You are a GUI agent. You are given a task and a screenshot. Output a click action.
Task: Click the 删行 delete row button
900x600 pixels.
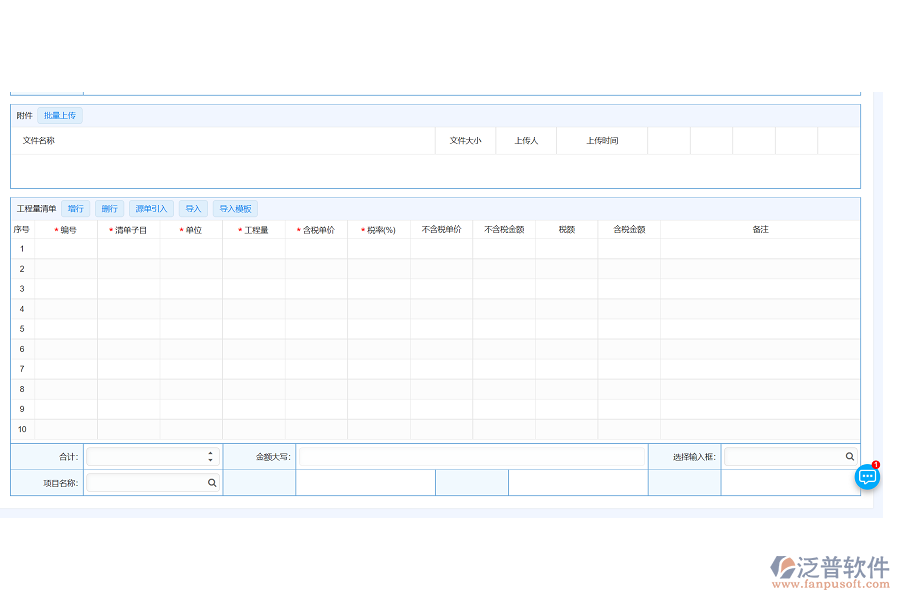(110, 208)
